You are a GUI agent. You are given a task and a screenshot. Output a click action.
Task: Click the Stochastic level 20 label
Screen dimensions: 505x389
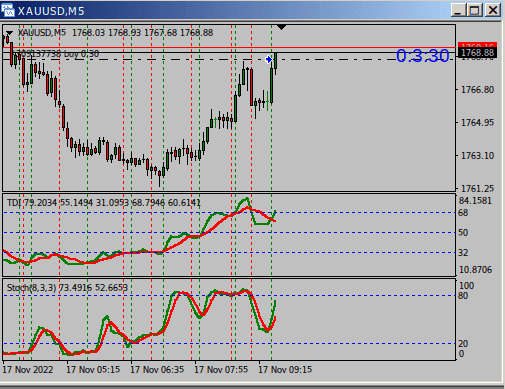click(x=463, y=344)
